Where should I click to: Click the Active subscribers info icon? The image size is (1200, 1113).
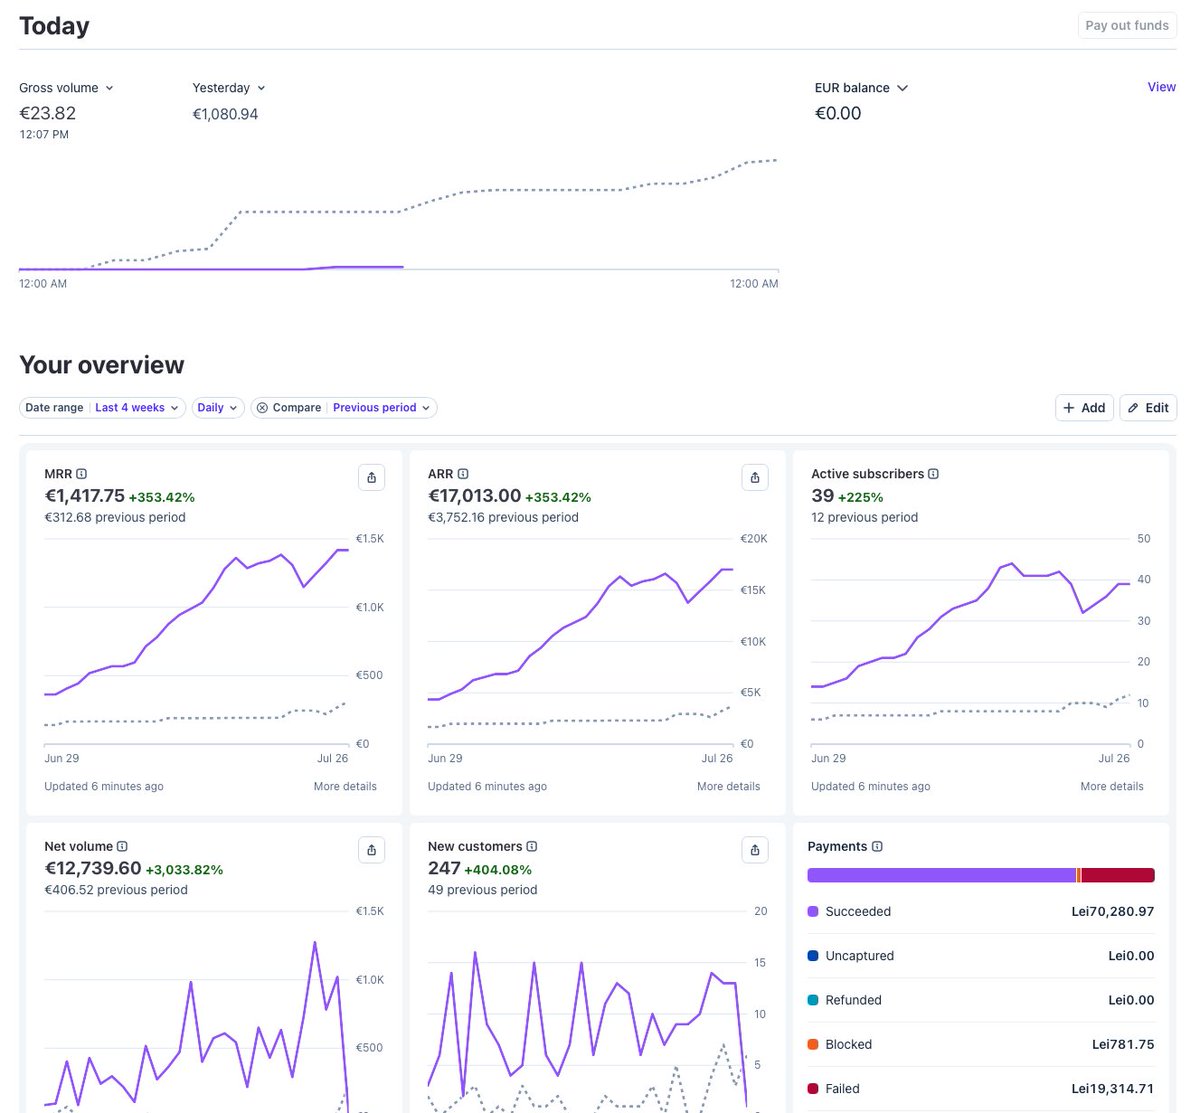pyautogui.click(x=933, y=474)
